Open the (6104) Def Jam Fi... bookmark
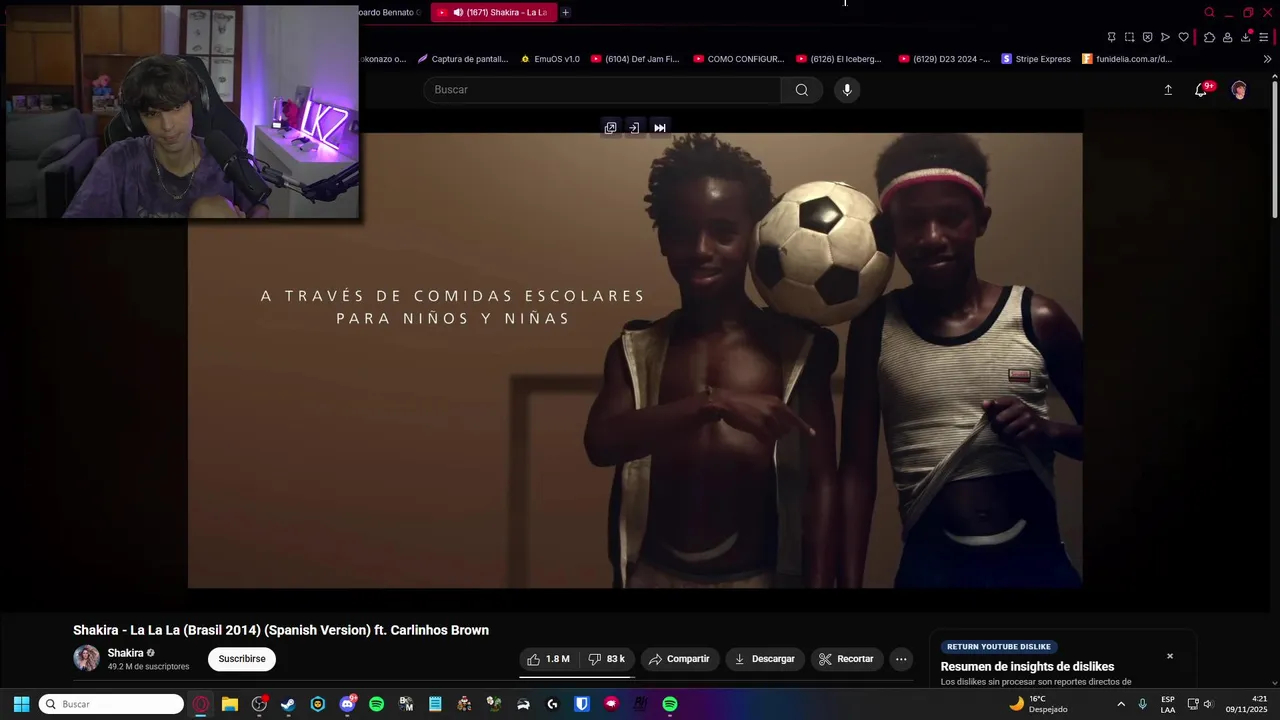Screen dimensions: 1280x720 click(635, 59)
